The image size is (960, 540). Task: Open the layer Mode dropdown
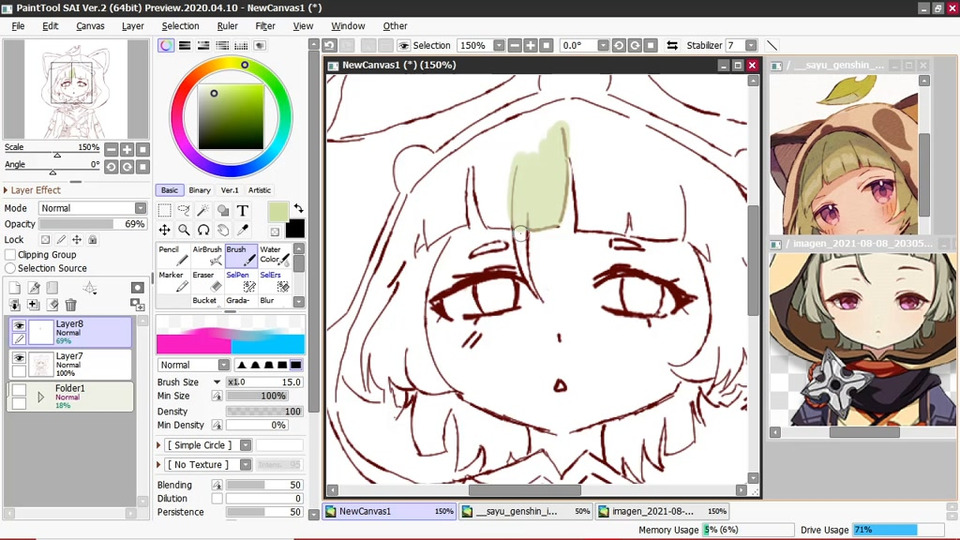pos(140,208)
